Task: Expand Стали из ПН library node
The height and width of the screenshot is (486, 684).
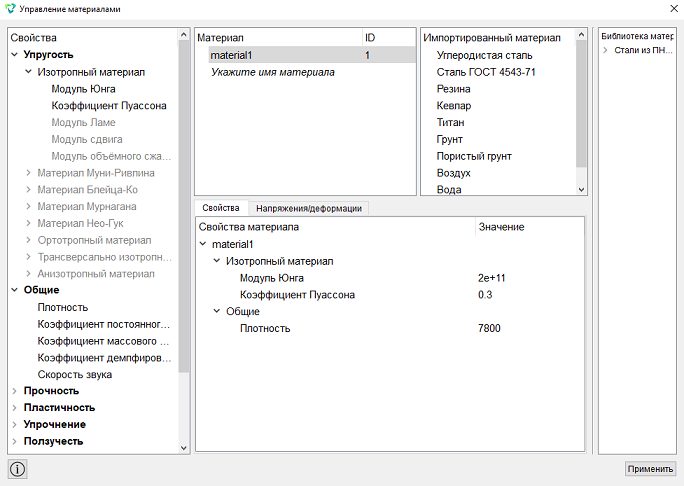Action: (x=605, y=50)
